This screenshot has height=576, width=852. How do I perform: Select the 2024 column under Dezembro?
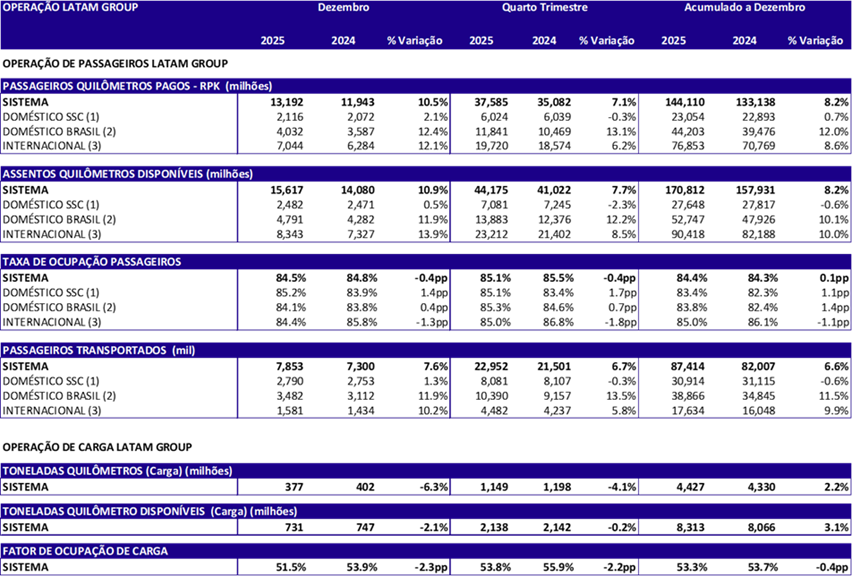pyautogui.click(x=343, y=41)
